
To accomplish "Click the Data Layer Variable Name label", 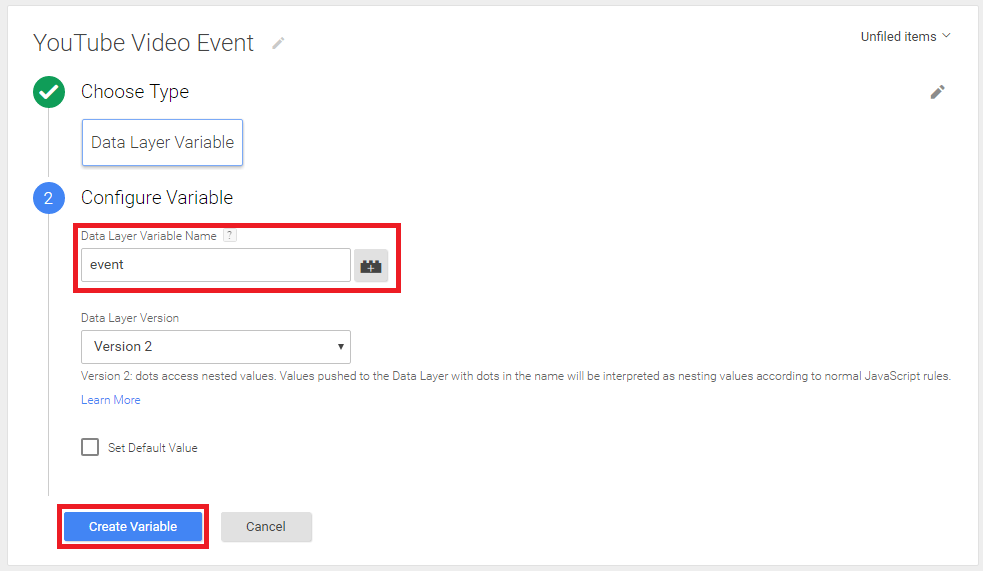I will (x=149, y=236).
